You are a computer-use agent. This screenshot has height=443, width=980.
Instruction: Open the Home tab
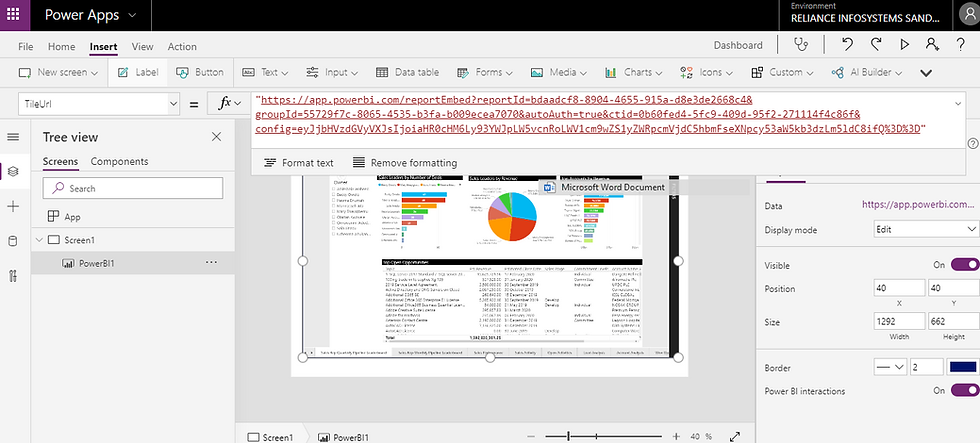click(61, 46)
